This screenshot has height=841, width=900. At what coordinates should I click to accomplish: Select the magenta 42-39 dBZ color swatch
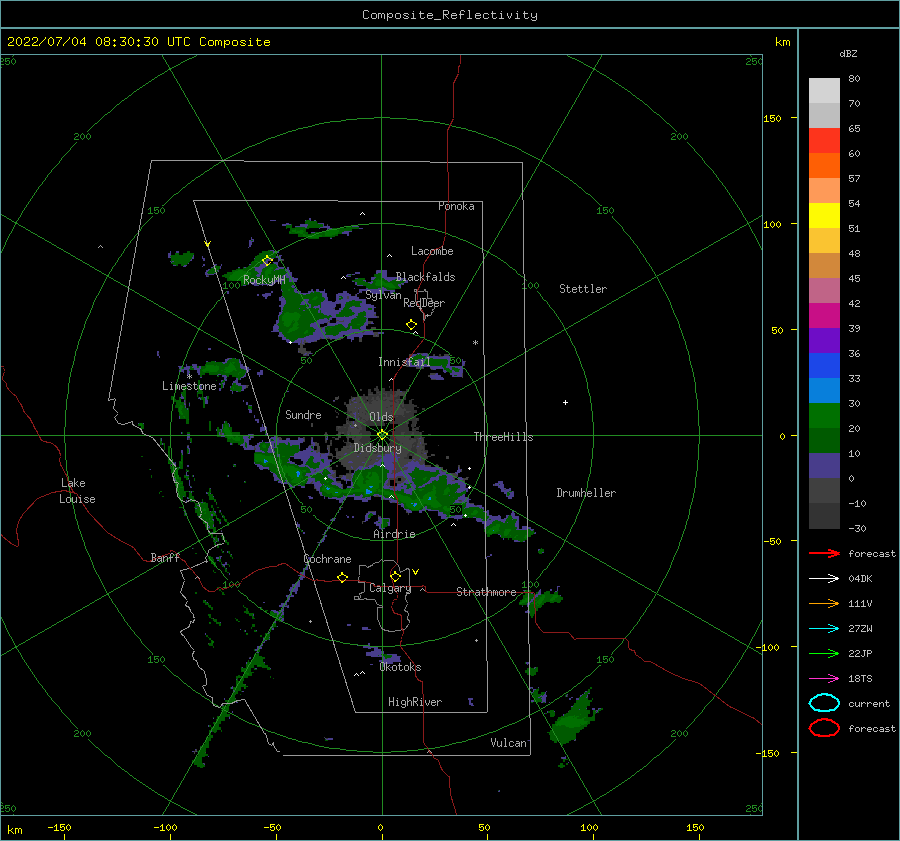[x=824, y=316]
